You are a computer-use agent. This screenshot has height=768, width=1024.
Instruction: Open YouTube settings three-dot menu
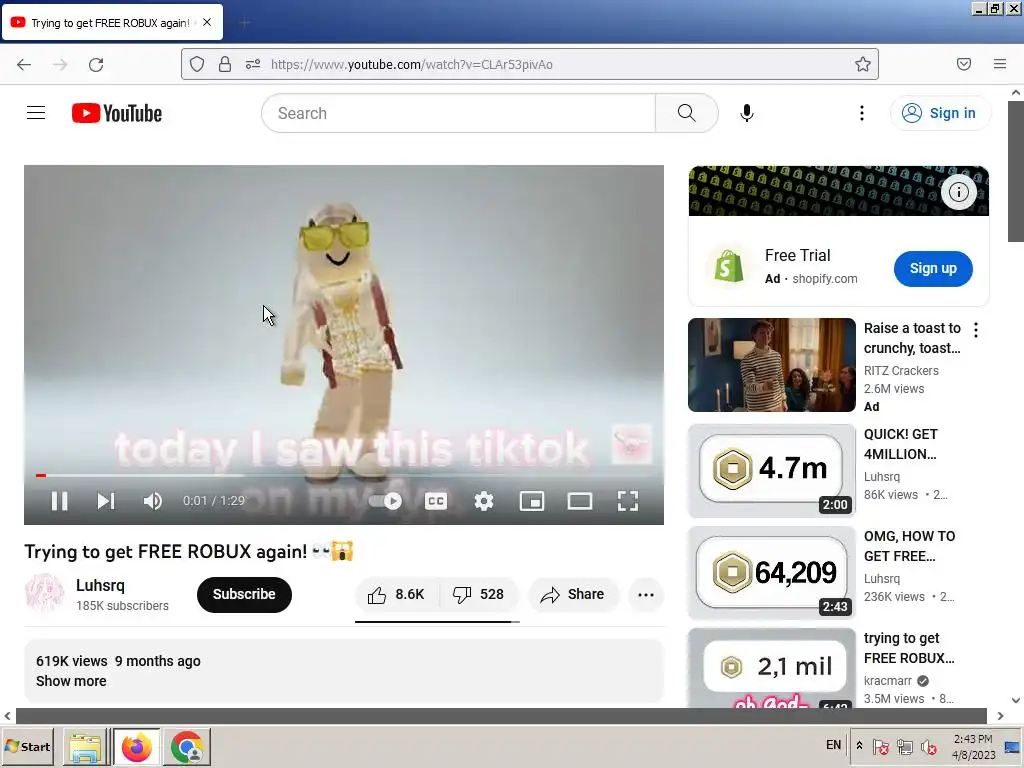861,113
